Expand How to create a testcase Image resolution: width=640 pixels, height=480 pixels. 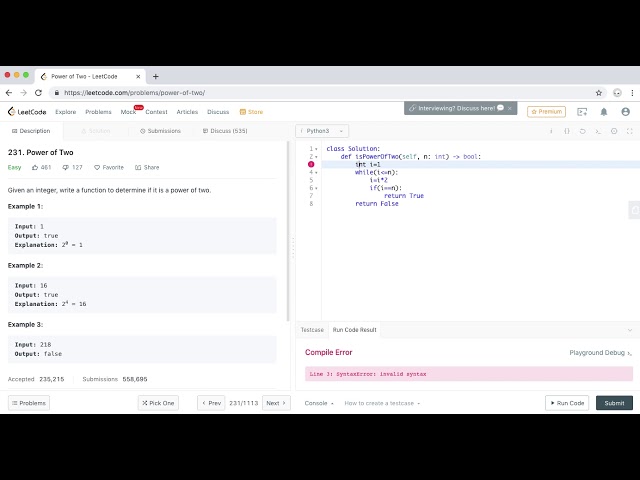click(x=382, y=403)
